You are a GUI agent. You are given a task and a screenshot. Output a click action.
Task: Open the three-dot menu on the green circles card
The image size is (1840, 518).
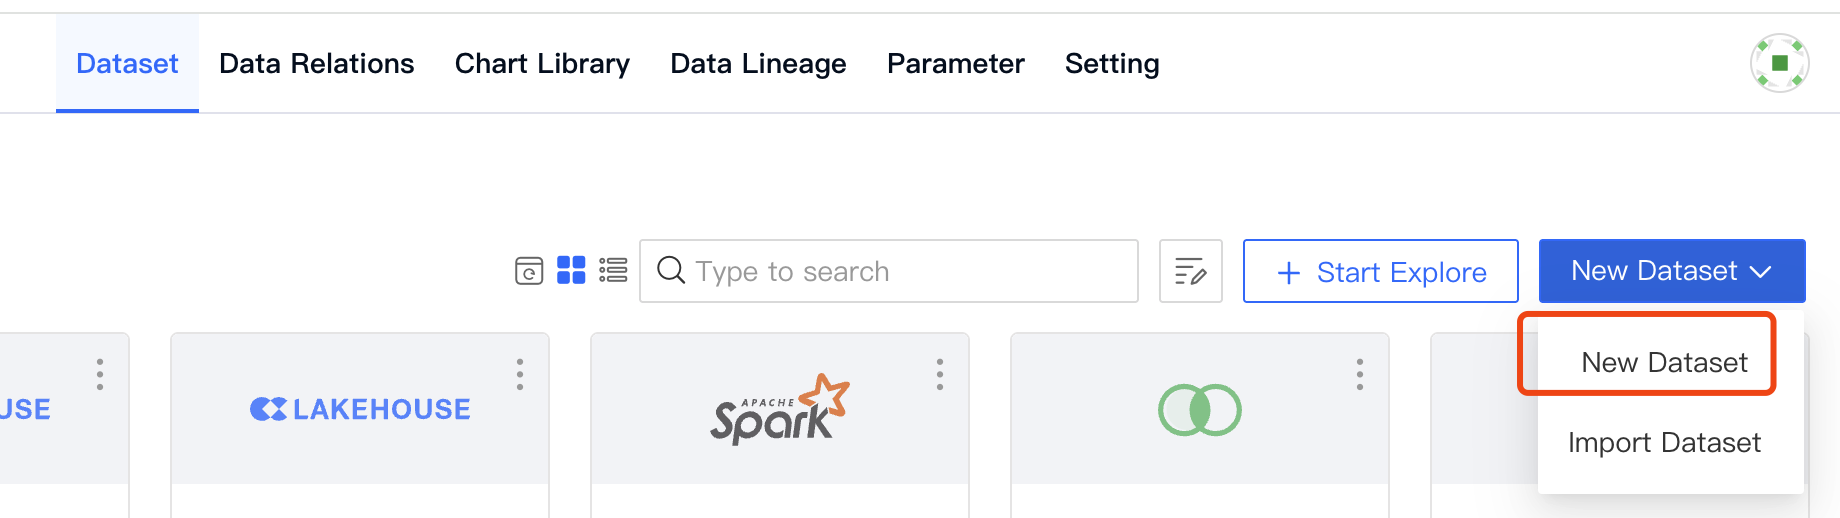click(x=1360, y=374)
